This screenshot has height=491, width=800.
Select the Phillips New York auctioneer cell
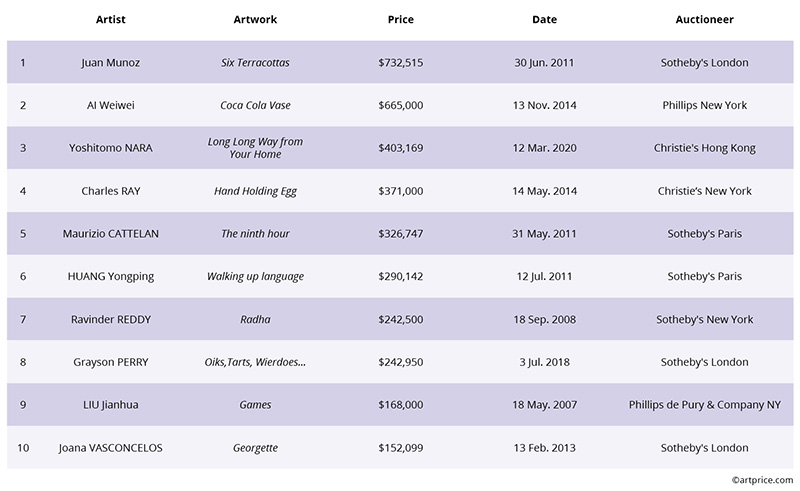pos(704,105)
